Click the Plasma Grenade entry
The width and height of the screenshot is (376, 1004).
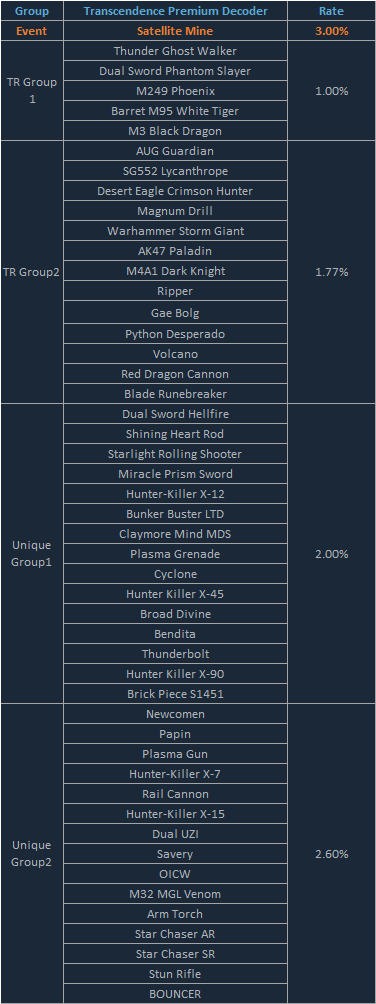[176, 554]
